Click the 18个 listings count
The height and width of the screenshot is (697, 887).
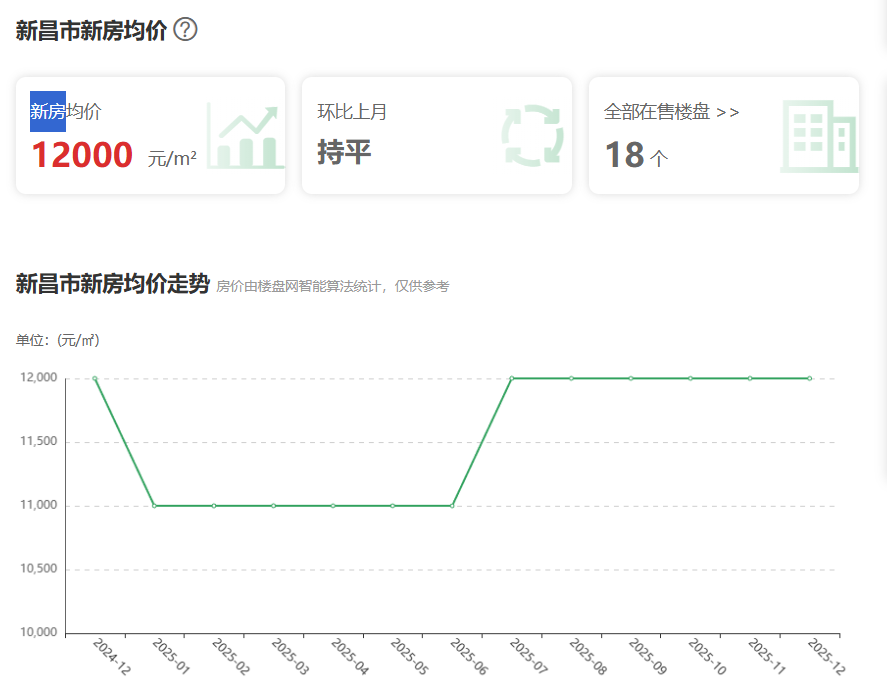633,156
